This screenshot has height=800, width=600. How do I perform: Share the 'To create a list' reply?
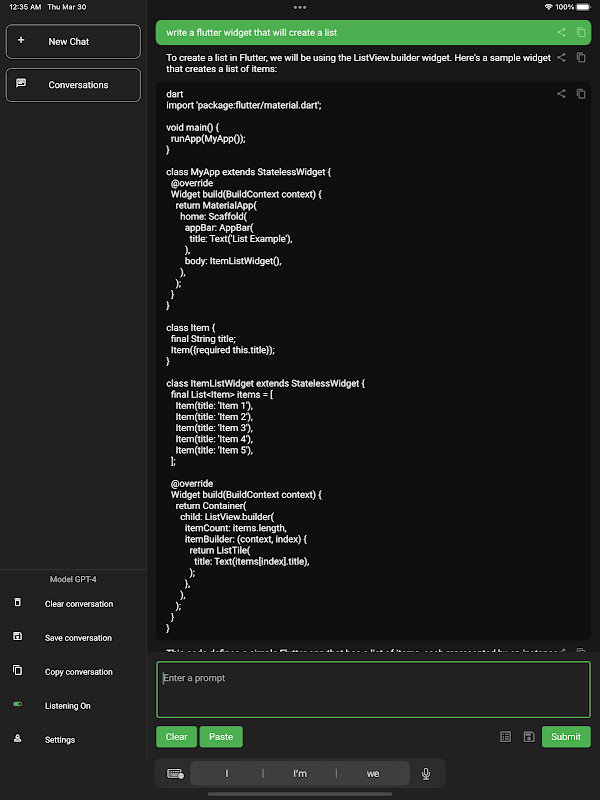[561, 58]
